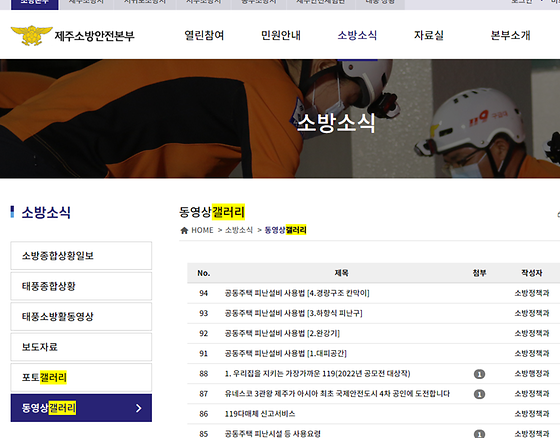
Task: Click the 작성자 column header
Action: [532, 273]
